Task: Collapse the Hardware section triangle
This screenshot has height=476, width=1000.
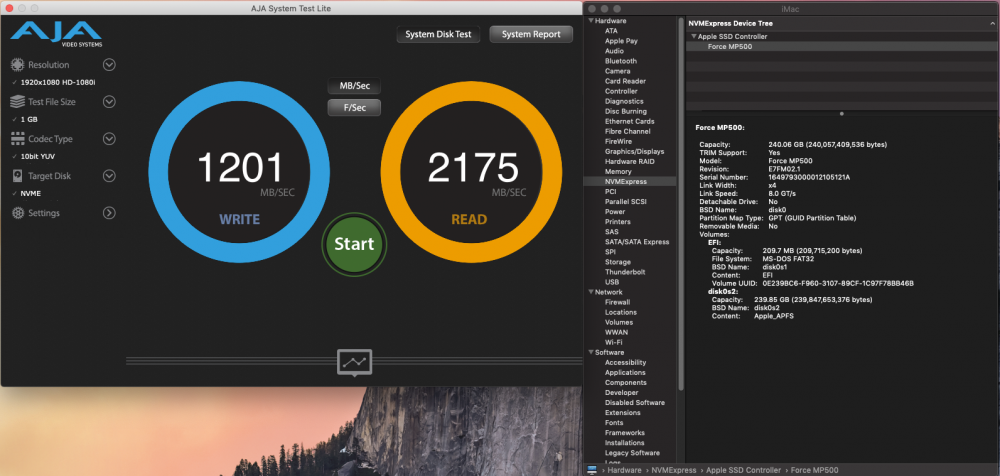Action: pyautogui.click(x=591, y=21)
